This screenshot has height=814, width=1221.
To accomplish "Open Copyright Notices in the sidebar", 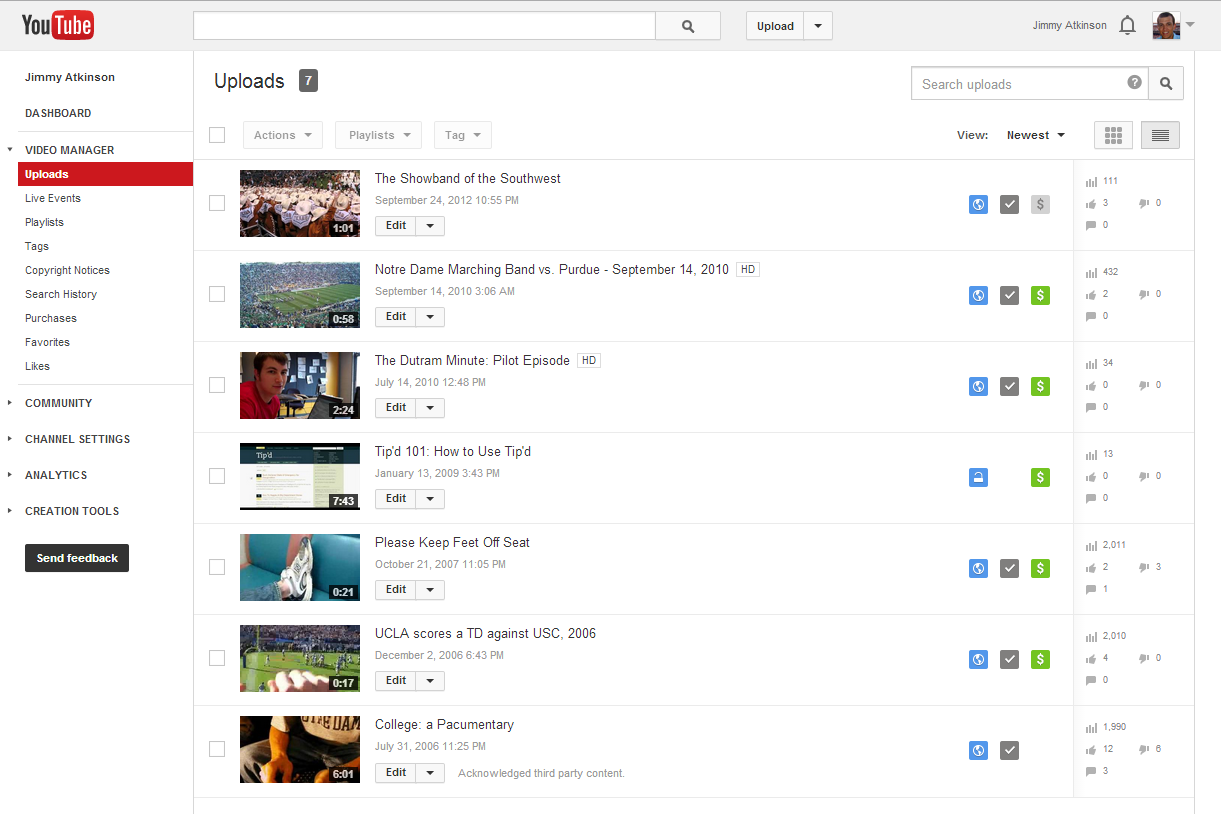I will click(x=67, y=270).
